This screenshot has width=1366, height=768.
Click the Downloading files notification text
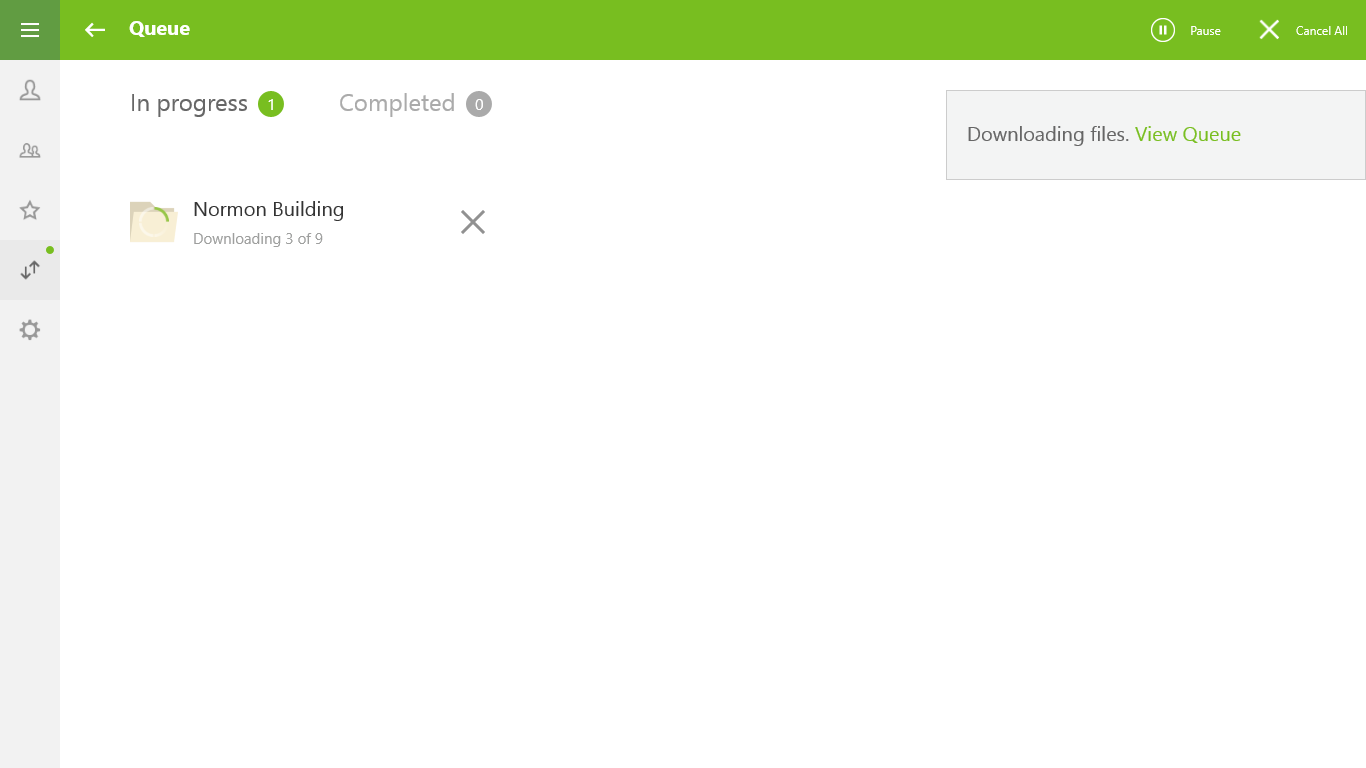point(1048,135)
